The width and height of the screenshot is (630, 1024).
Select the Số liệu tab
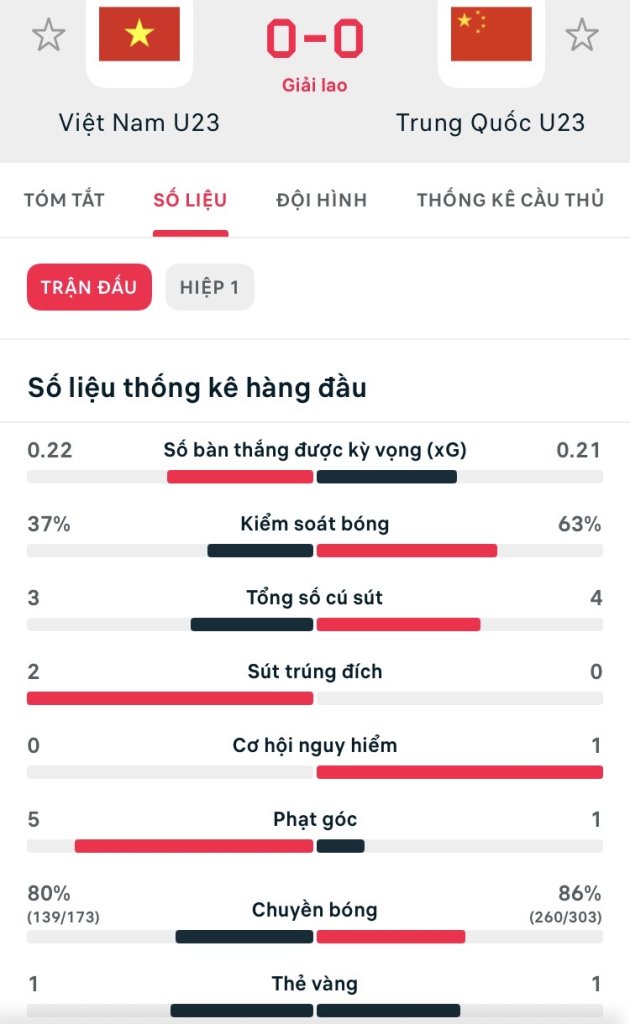click(190, 200)
